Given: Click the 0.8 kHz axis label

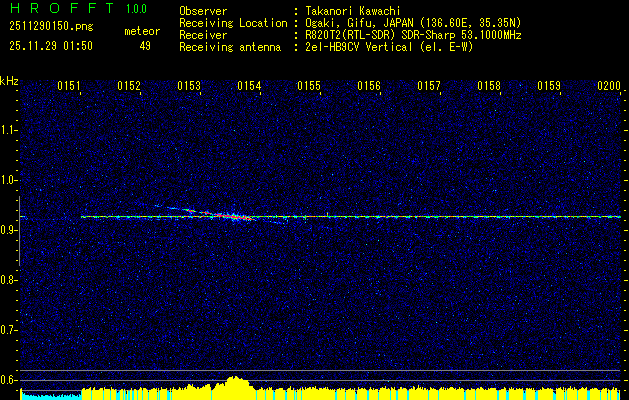Looking at the screenshot, I should 8,280.
